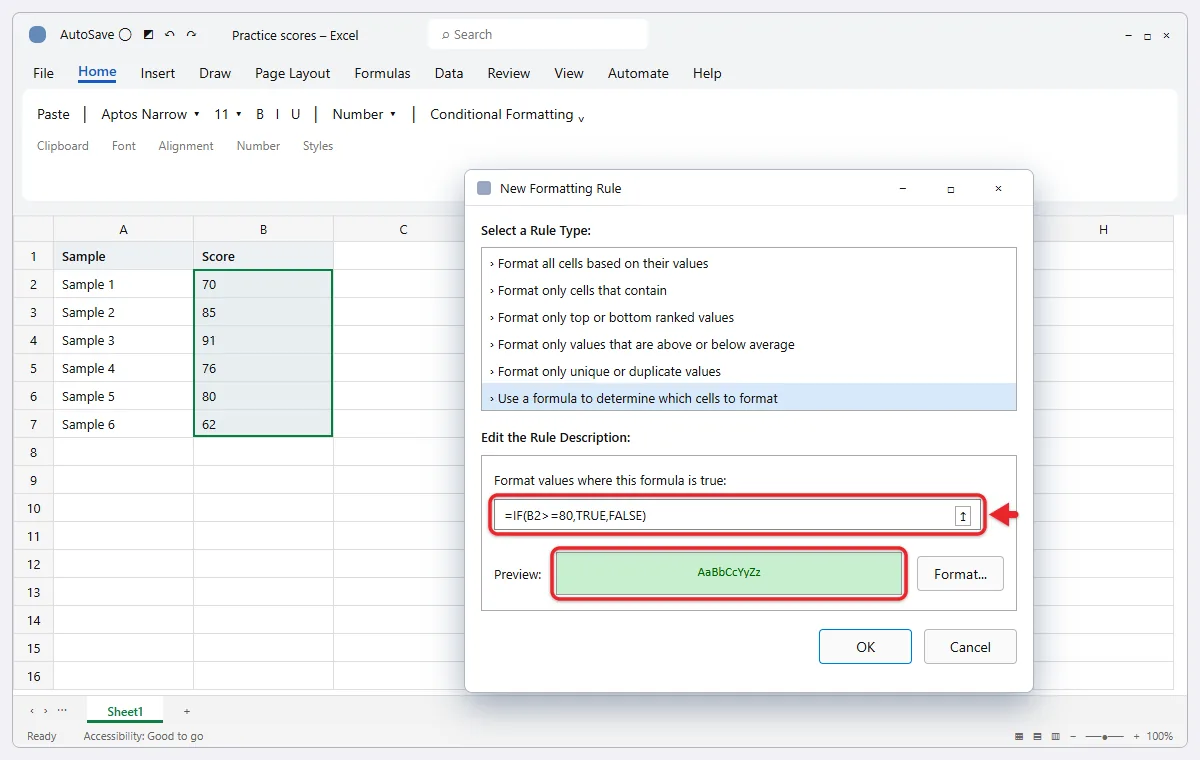Open the Page Layout tab
Viewport: 1200px width, 760px height.
(x=293, y=73)
